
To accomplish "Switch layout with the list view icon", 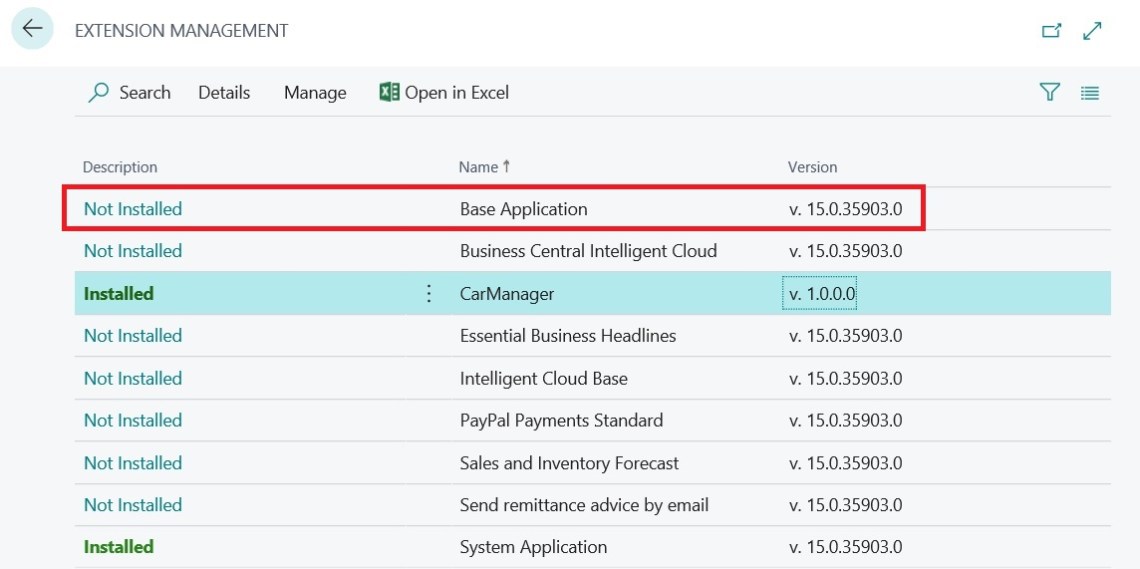I will click(1089, 93).
